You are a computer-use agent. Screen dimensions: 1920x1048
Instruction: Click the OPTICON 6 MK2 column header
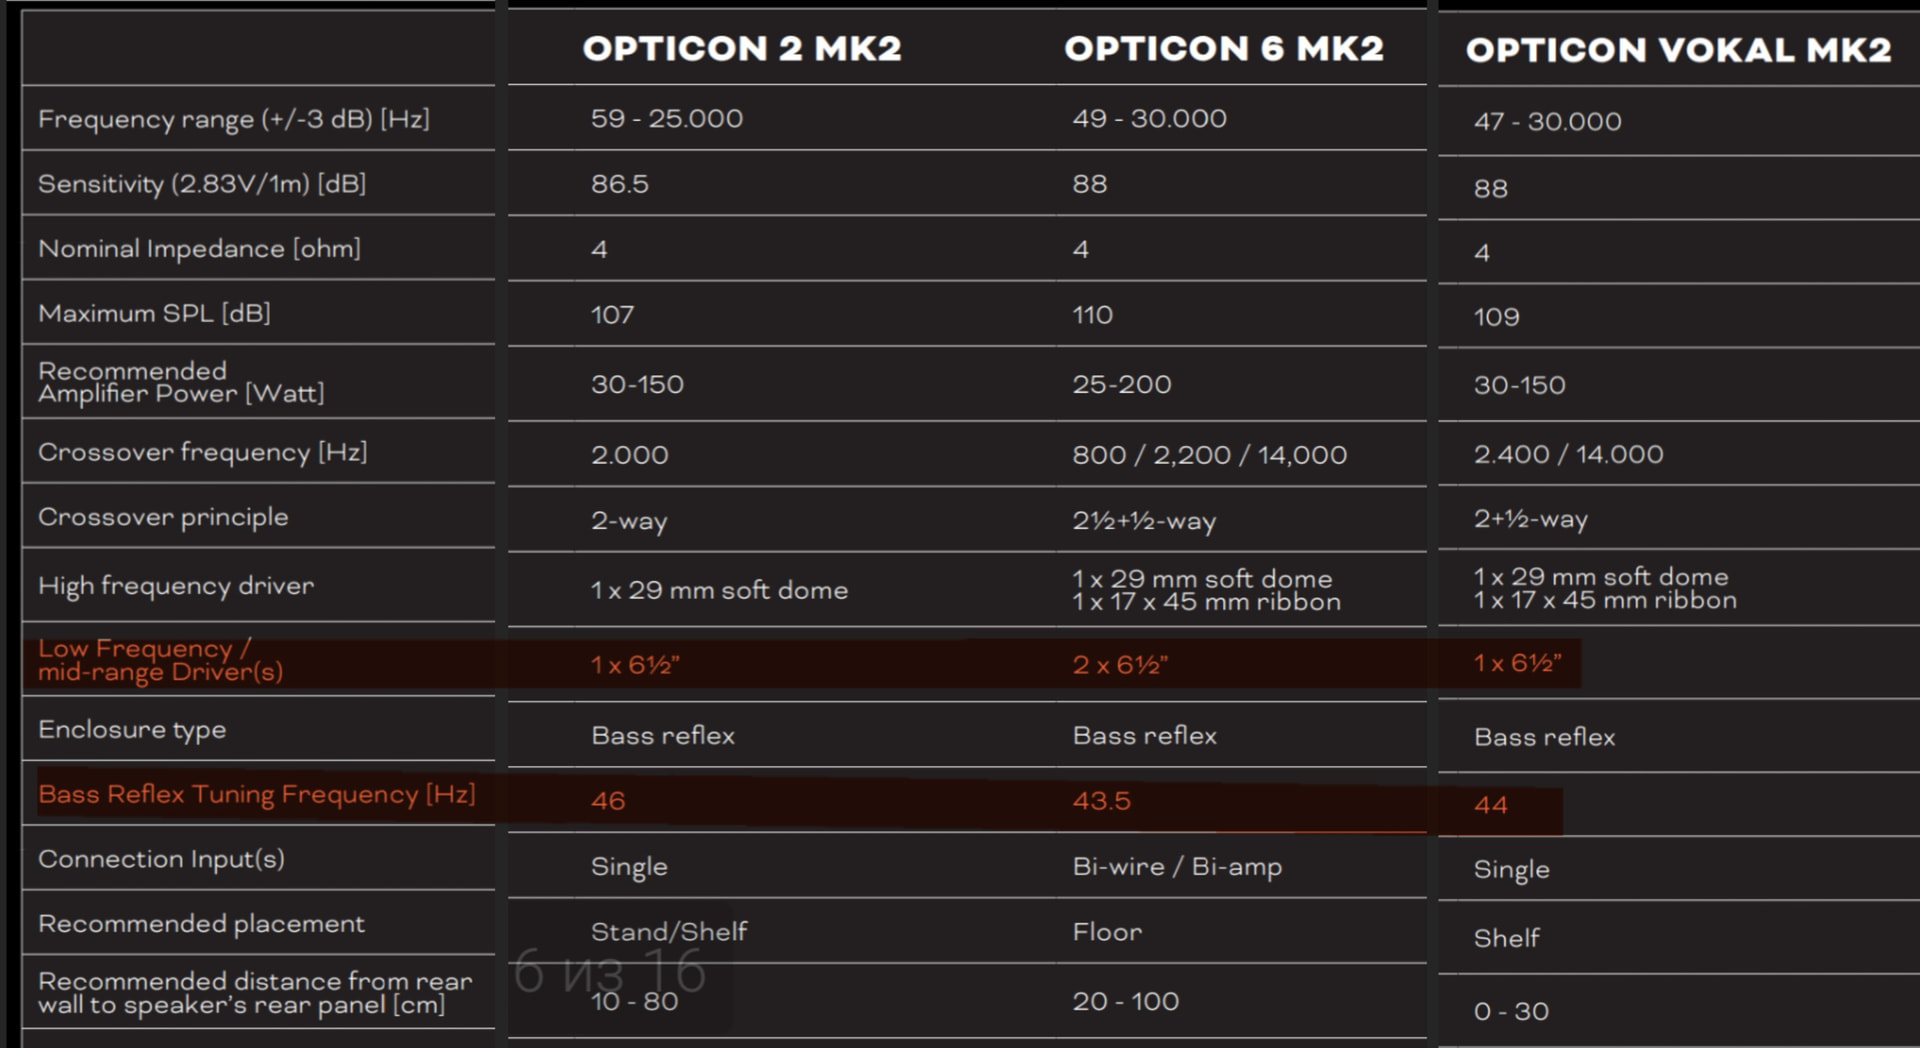click(x=1223, y=49)
